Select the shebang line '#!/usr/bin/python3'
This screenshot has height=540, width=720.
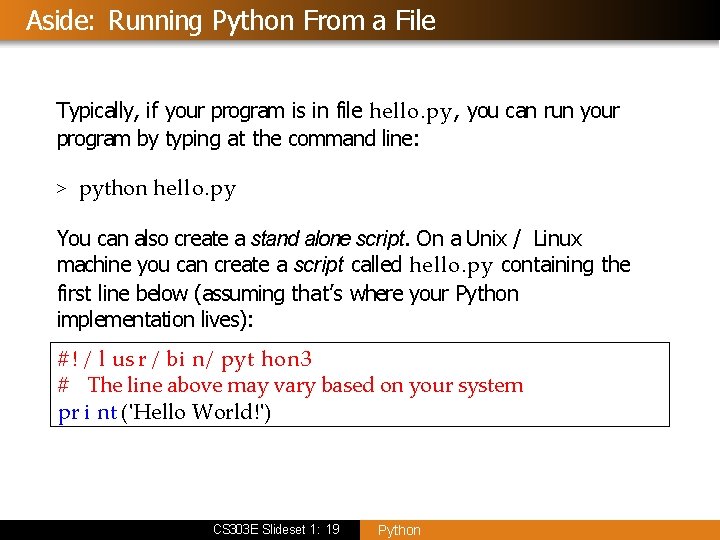click(185, 360)
